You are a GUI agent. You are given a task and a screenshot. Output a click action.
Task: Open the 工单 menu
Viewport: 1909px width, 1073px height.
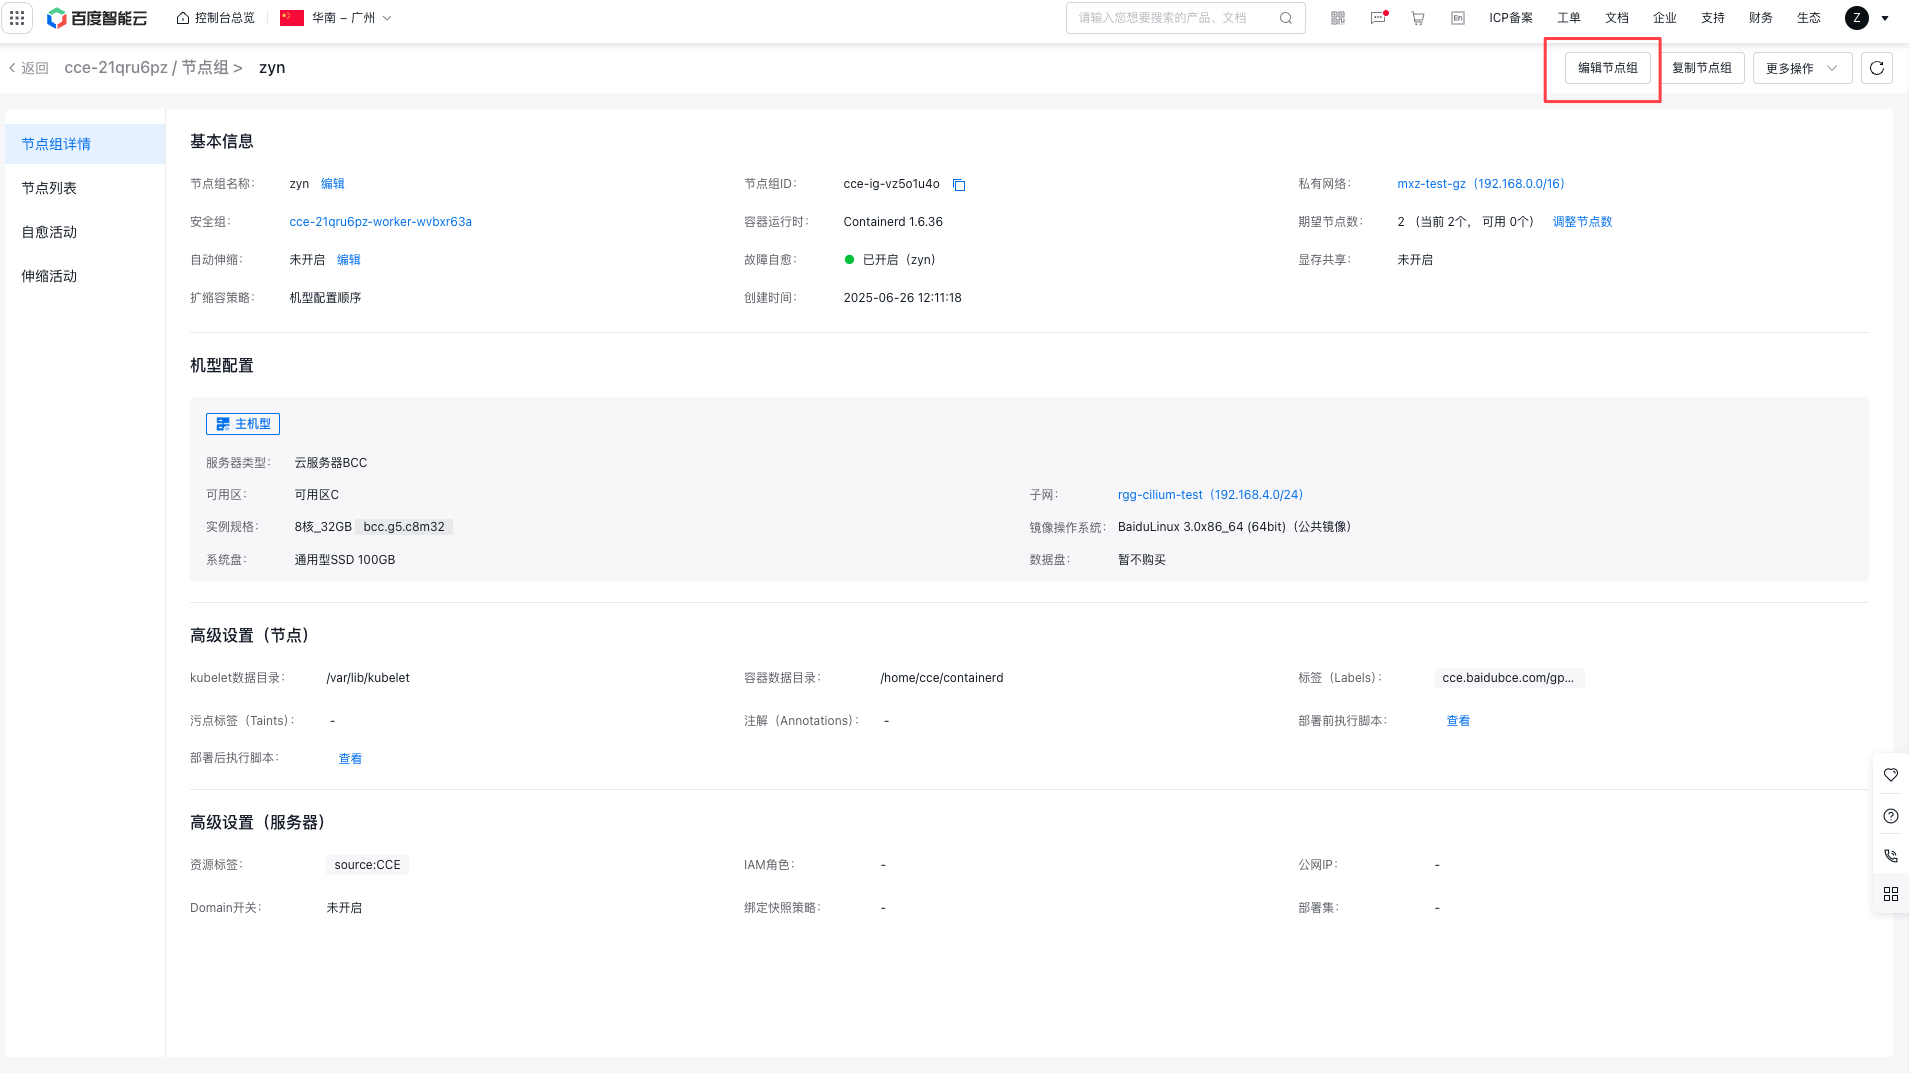[1569, 18]
